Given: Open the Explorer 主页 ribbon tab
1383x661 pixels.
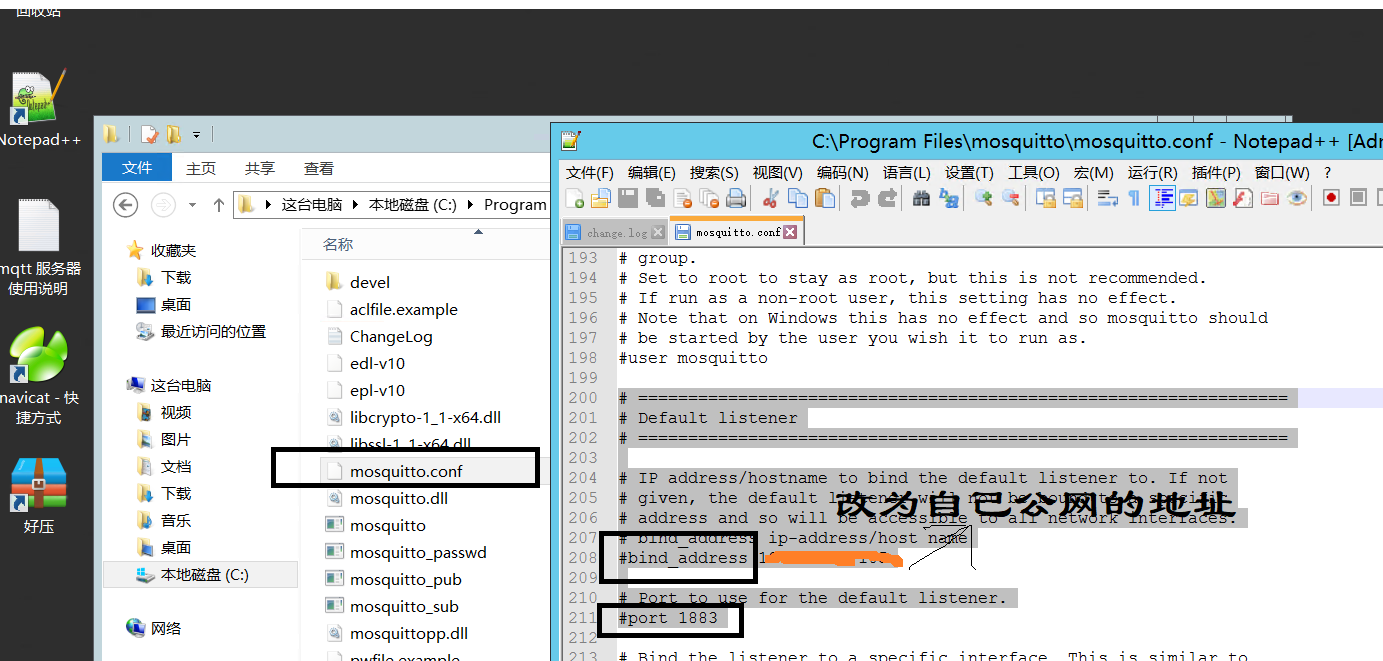Looking at the screenshot, I should pos(201,169).
